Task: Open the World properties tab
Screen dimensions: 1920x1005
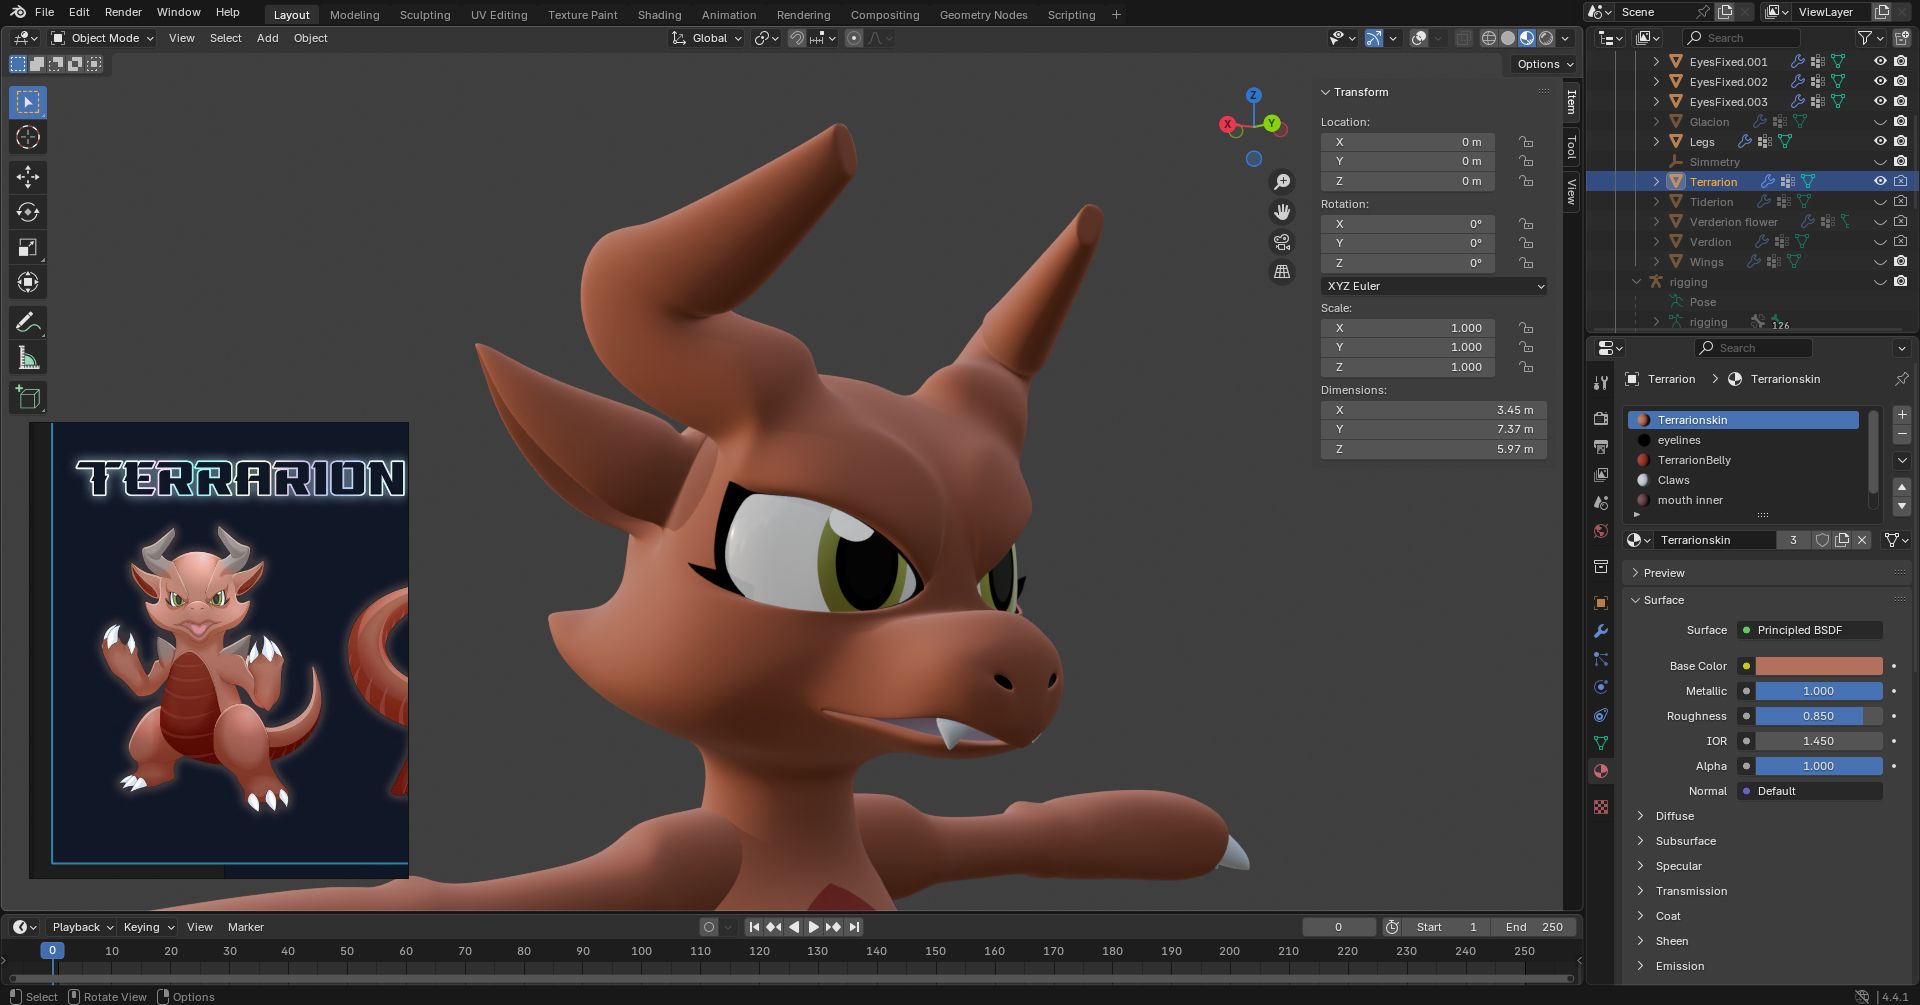Action: pos(1601,531)
